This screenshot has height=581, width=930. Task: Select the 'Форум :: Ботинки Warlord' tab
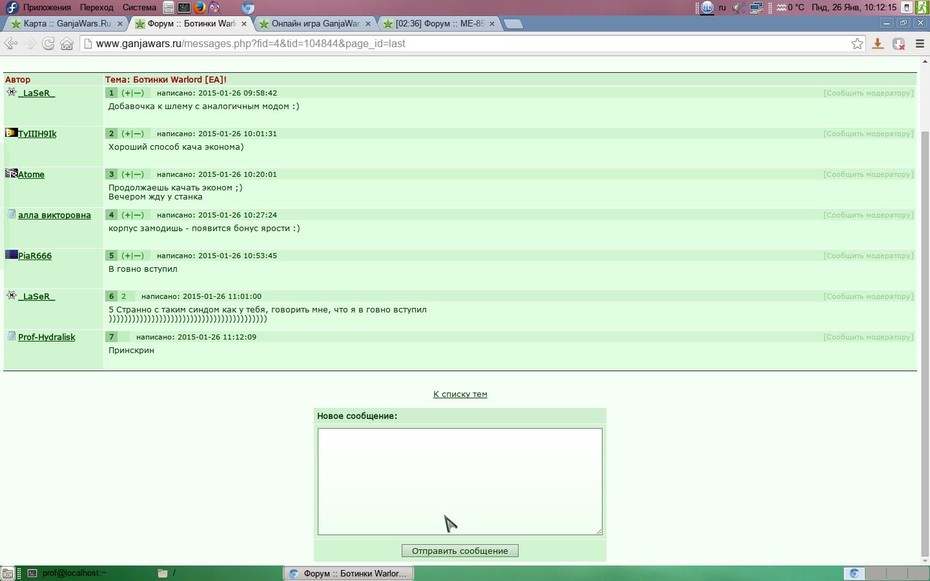190,24
